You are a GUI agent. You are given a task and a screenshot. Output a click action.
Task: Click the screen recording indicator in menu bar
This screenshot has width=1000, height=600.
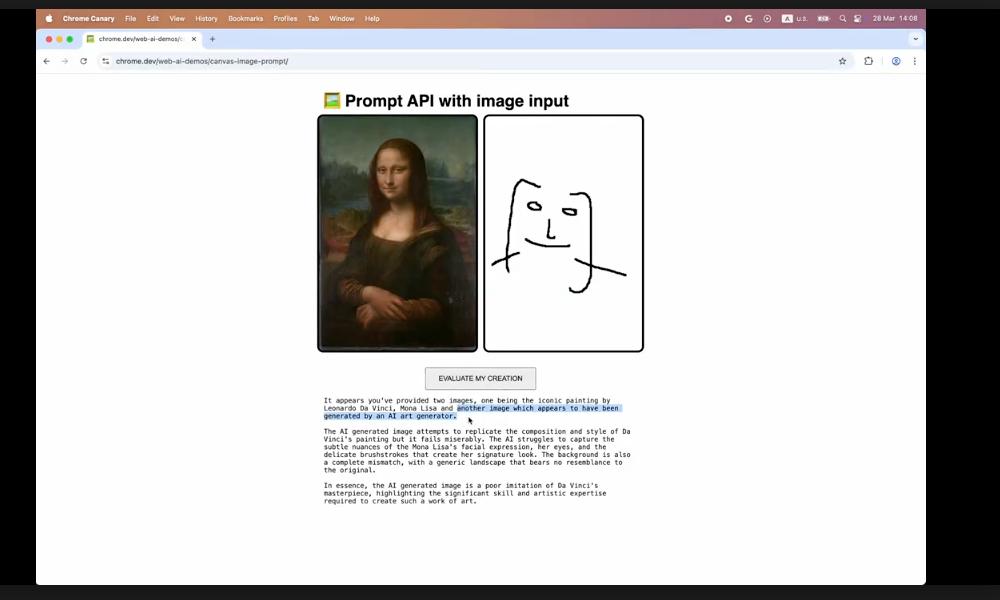(x=728, y=18)
